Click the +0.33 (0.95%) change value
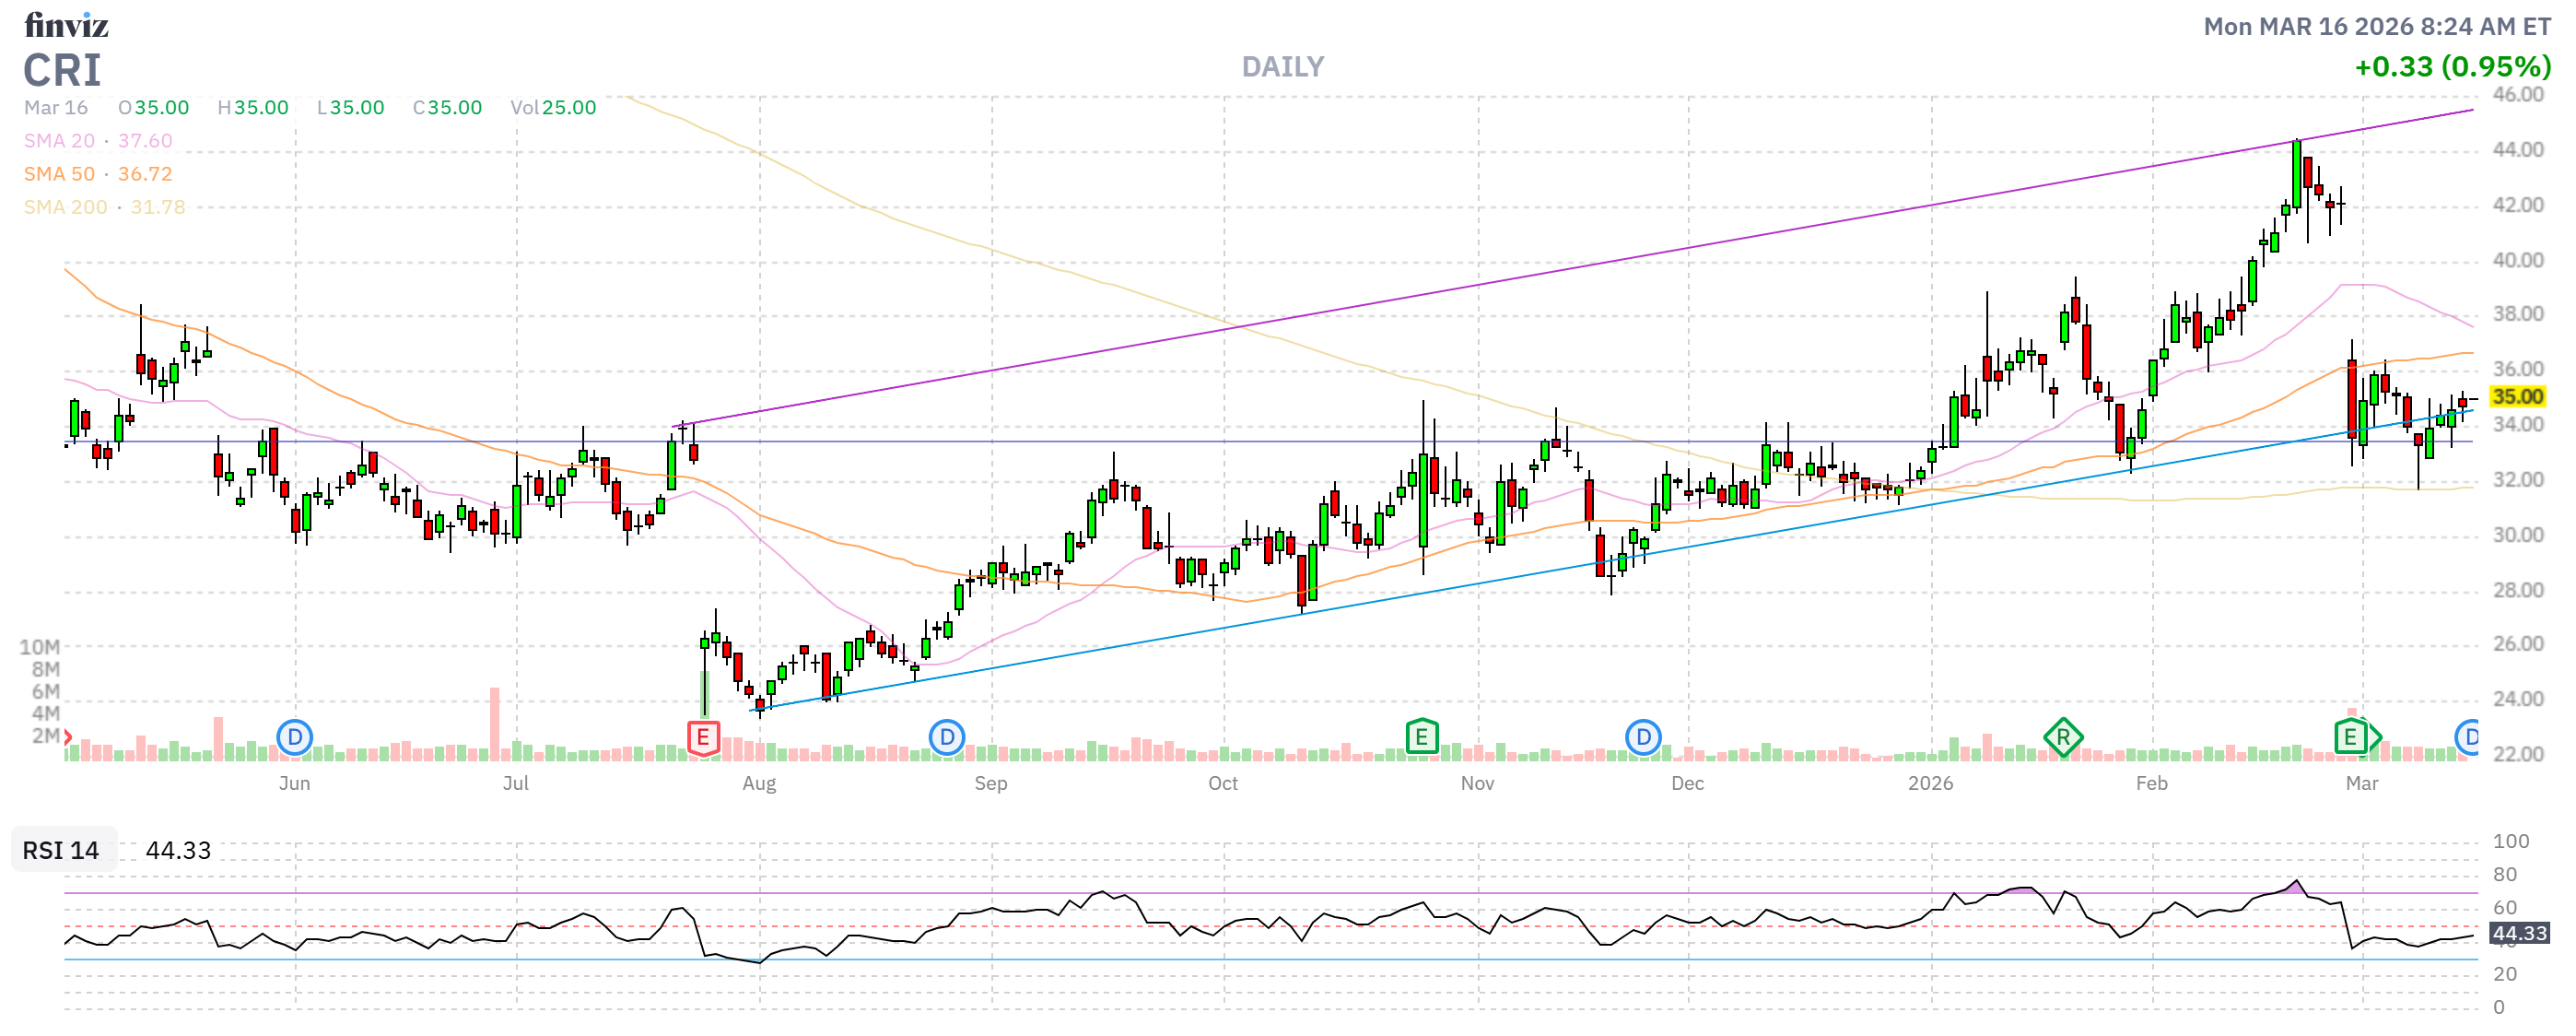Screen dimensions: 2576x1036 (2452, 67)
